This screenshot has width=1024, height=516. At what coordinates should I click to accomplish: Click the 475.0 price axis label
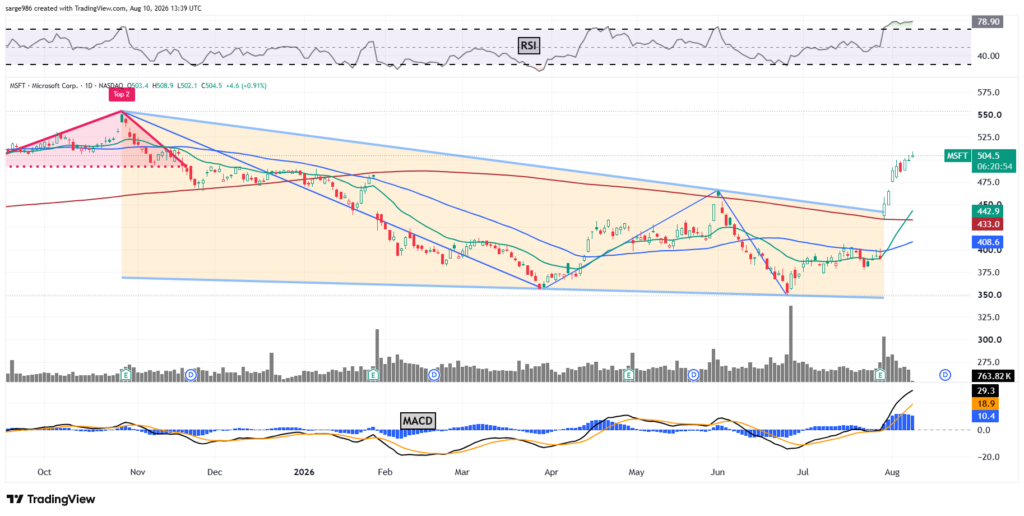tap(988, 183)
